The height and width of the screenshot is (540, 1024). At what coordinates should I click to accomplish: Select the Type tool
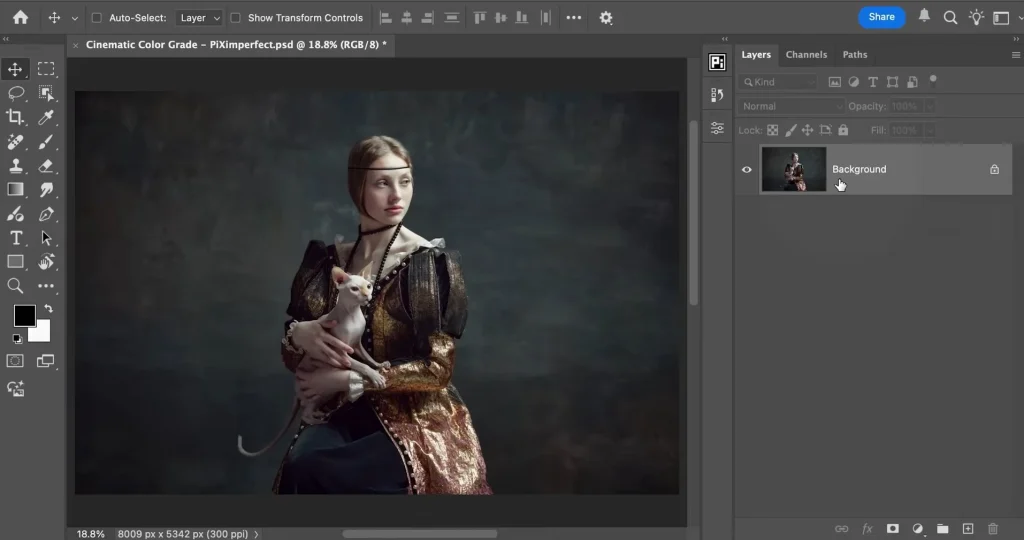pyautogui.click(x=16, y=238)
